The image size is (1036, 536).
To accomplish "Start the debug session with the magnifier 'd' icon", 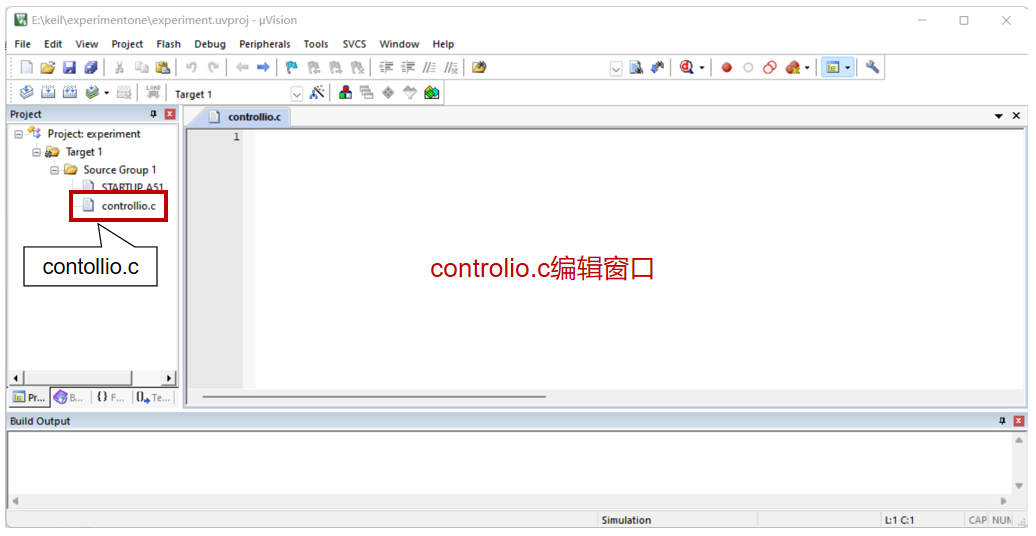I will coord(686,67).
